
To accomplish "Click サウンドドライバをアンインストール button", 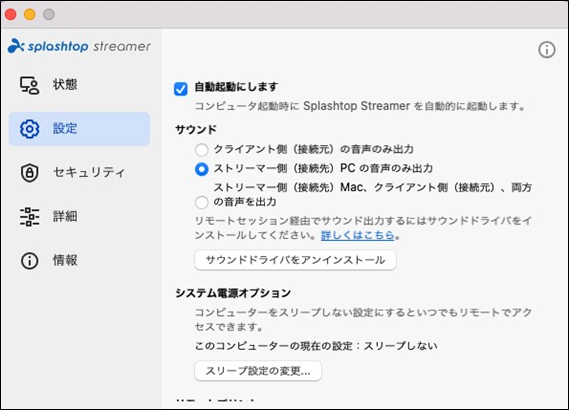I will pyautogui.click(x=295, y=260).
